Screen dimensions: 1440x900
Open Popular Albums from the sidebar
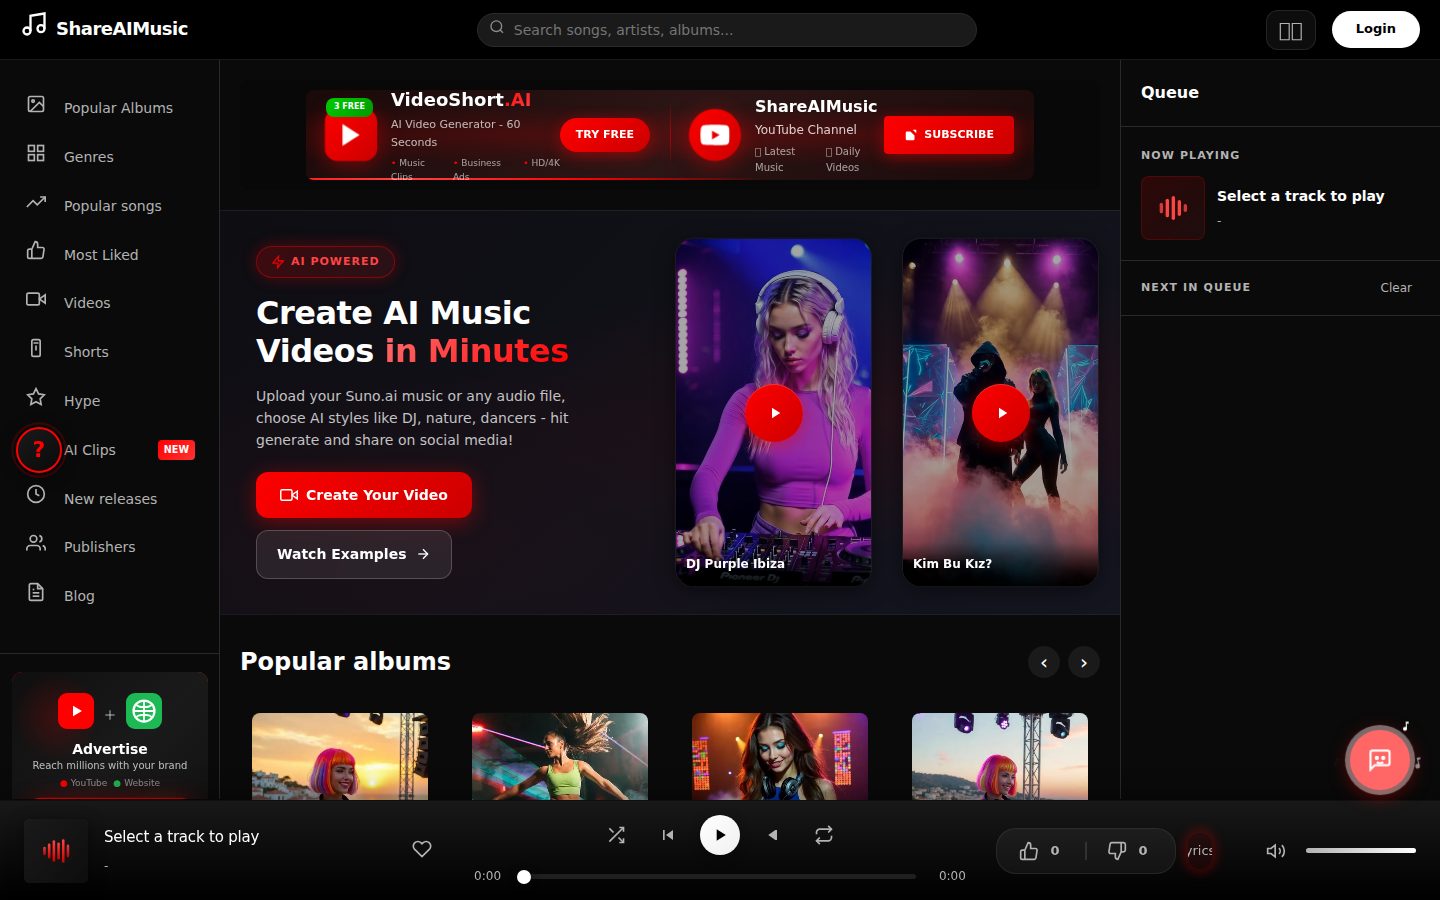pyautogui.click(x=109, y=107)
